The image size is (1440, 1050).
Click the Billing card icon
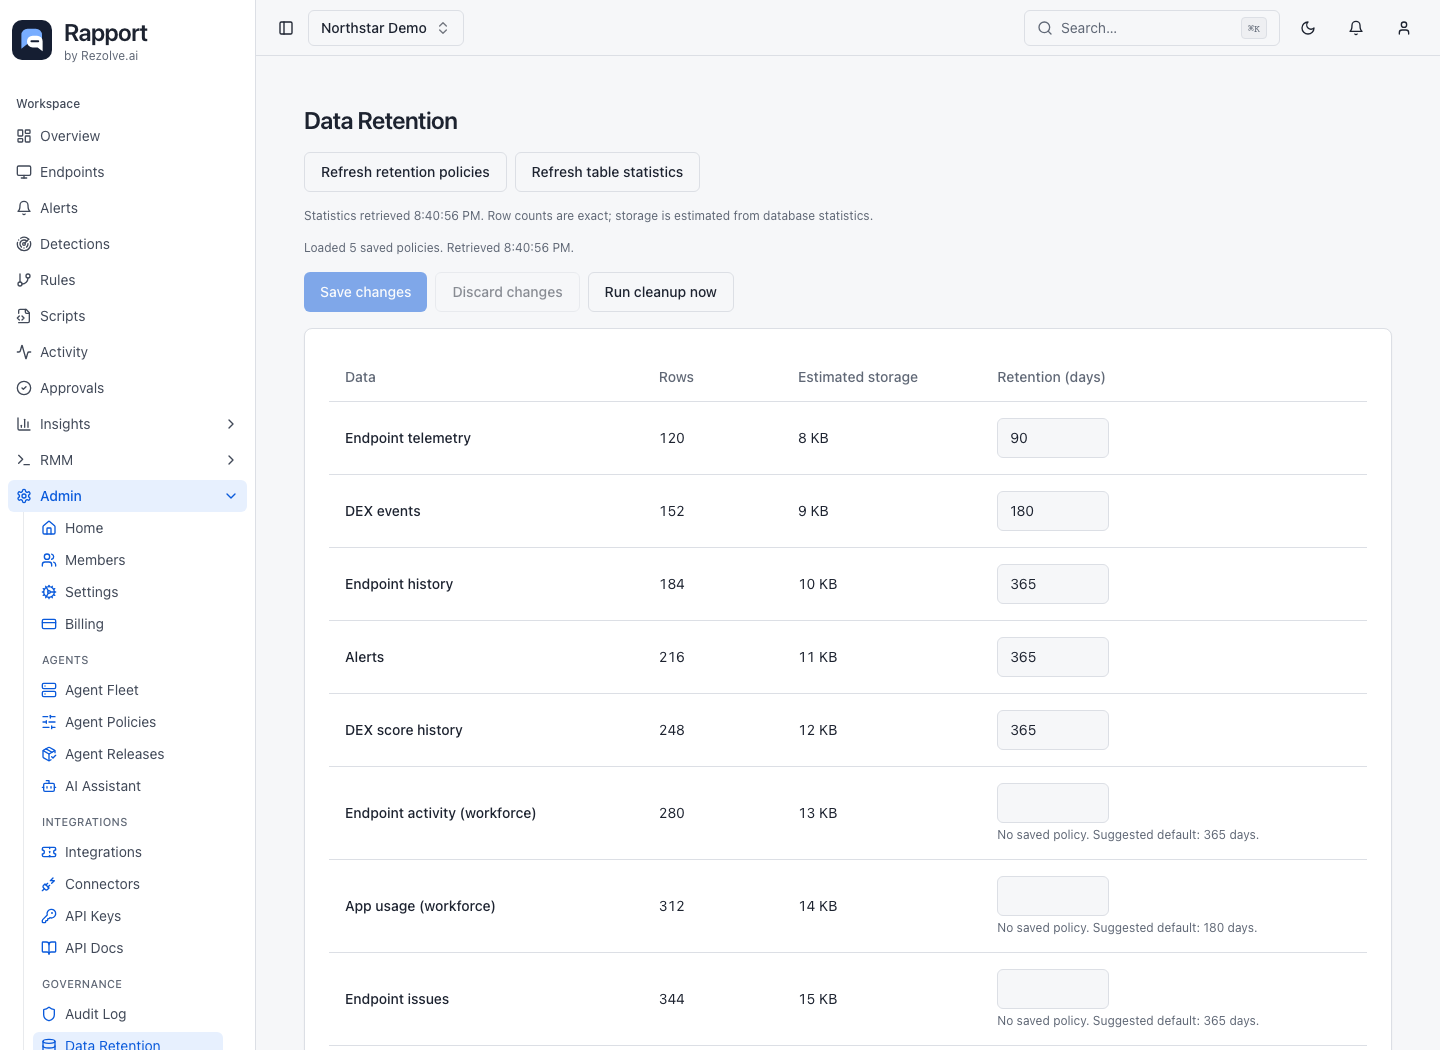click(49, 624)
